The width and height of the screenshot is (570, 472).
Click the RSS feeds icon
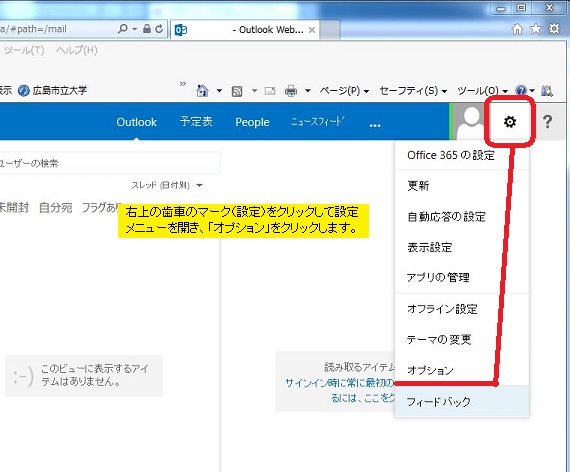[237, 91]
